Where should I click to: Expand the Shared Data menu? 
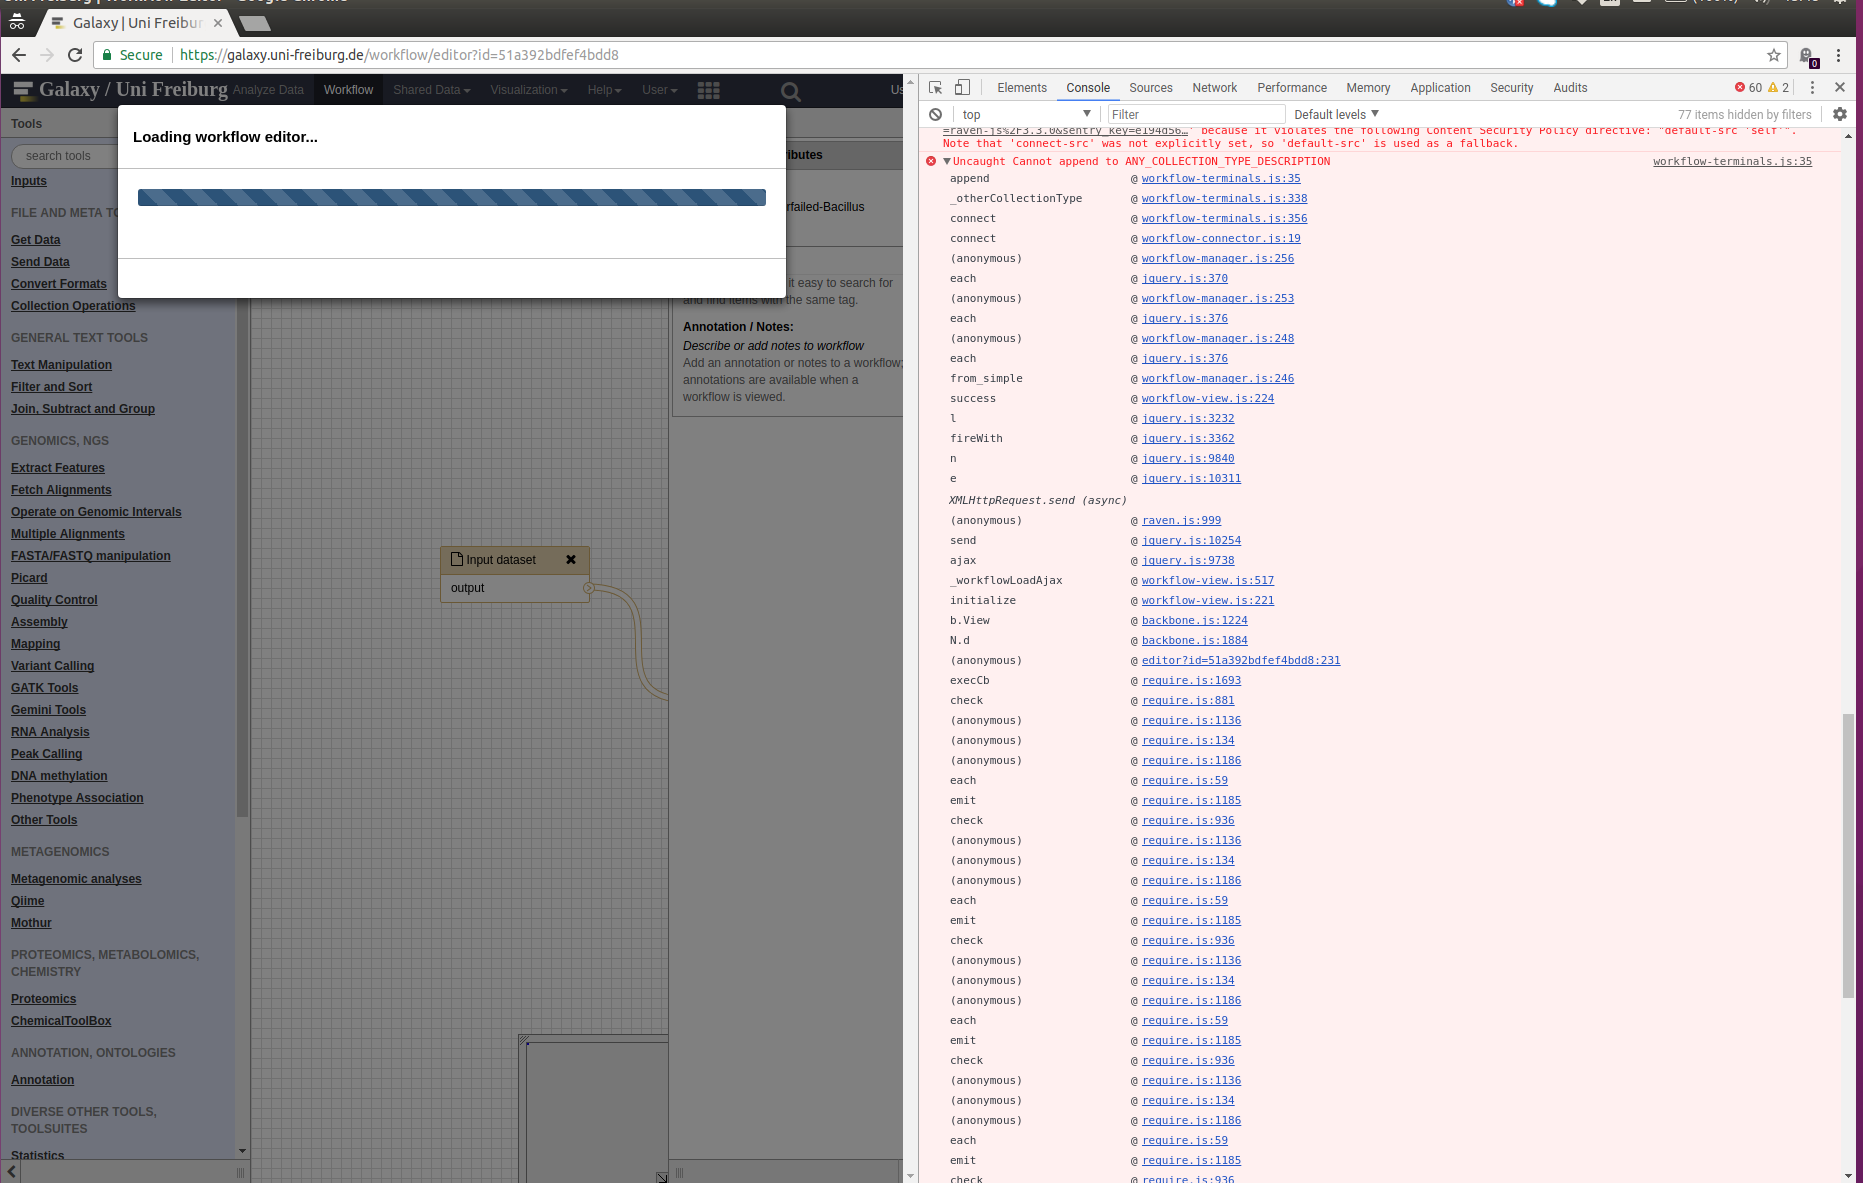pyautogui.click(x=431, y=90)
